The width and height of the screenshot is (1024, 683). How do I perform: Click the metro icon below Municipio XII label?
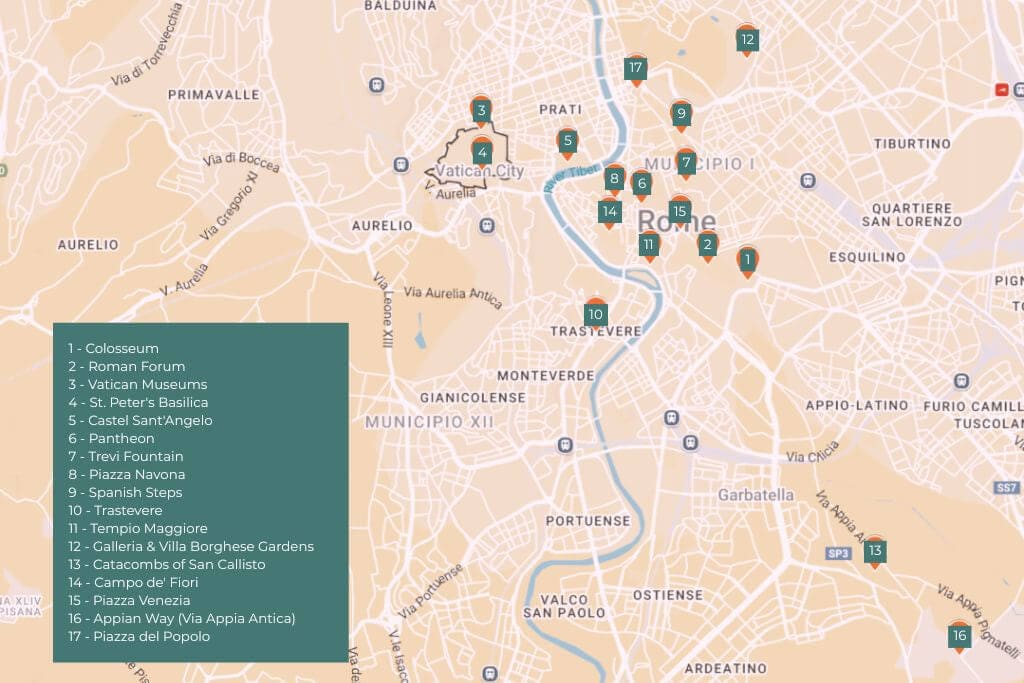(566, 445)
